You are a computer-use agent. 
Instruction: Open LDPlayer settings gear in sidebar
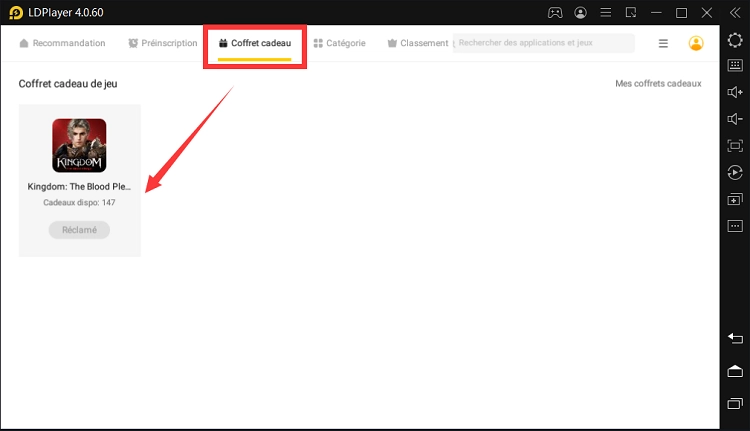click(735, 40)
